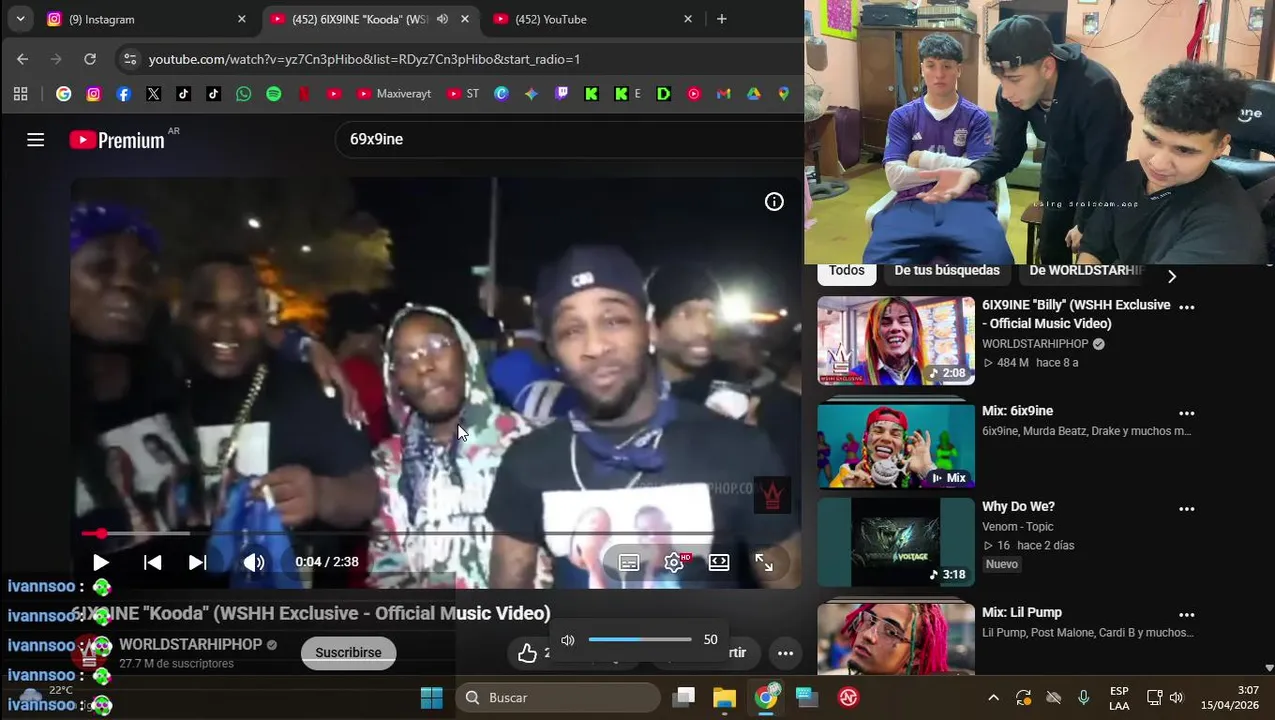Open options for Mix: Lil Pump

coord(1187,615)
